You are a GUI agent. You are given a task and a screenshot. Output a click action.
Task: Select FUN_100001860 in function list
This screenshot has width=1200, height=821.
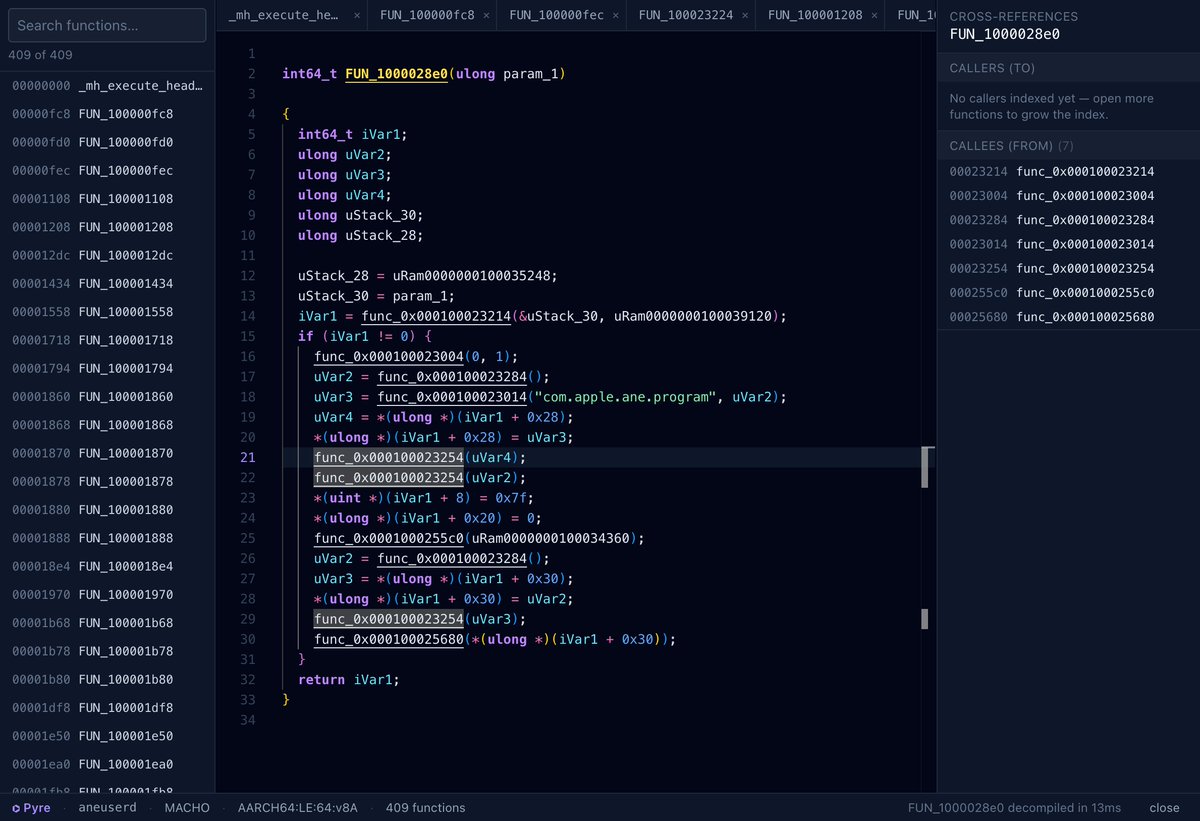coord(107,397)
